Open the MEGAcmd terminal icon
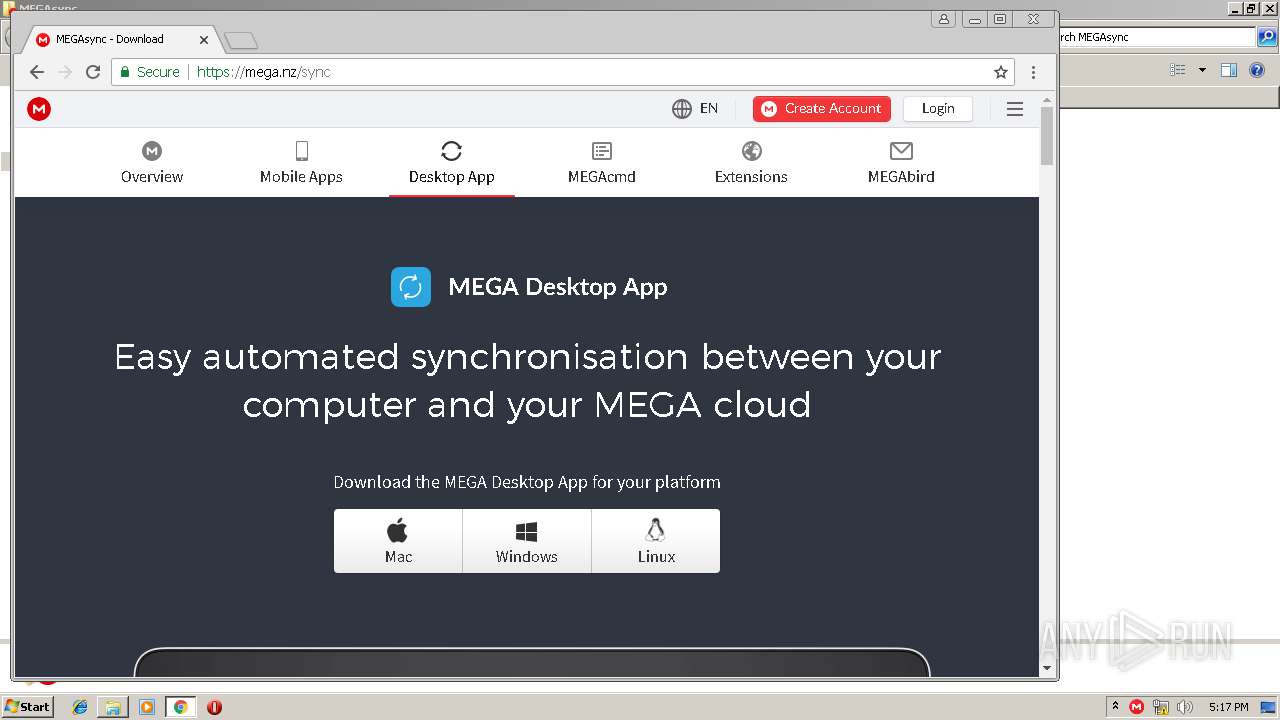The width and height of the screenshot is (1280, 720). coord(602,151)
